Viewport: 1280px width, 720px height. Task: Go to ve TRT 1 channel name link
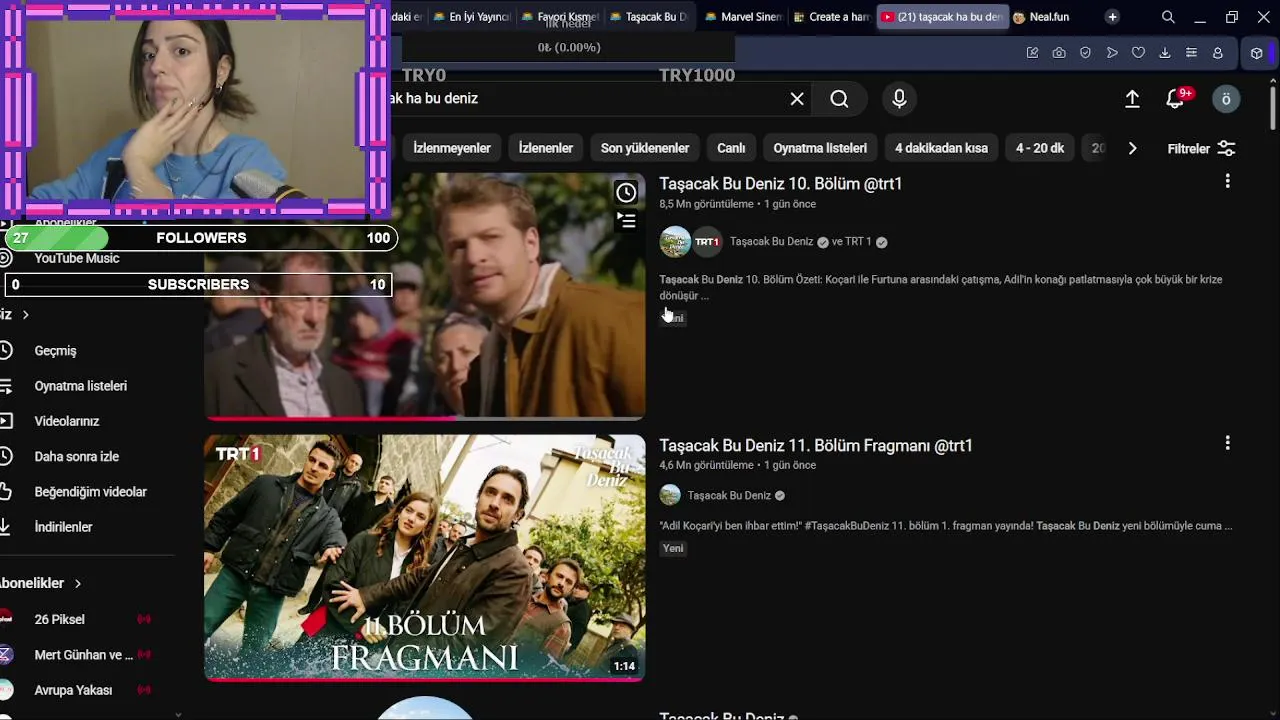(x=852, y=242)
